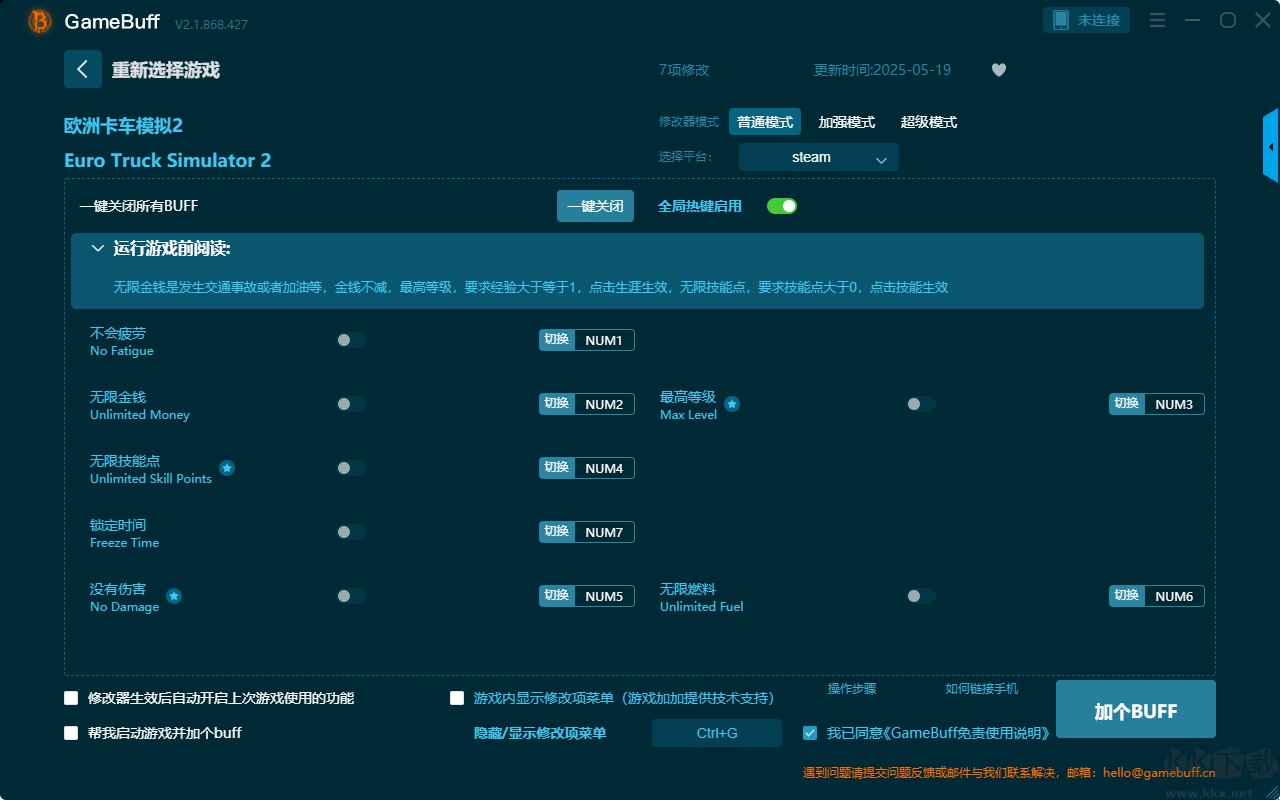Click the NUM7 hotkey field
Viewport: 1280px width, 800px height.
pyautogui.click(x=604, y=532)
